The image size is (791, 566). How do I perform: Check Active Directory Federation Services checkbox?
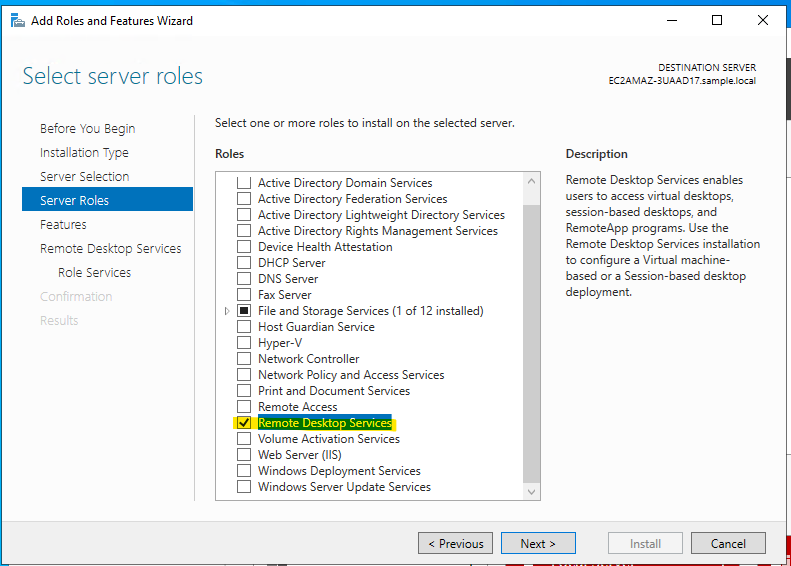tap(244, 199)
